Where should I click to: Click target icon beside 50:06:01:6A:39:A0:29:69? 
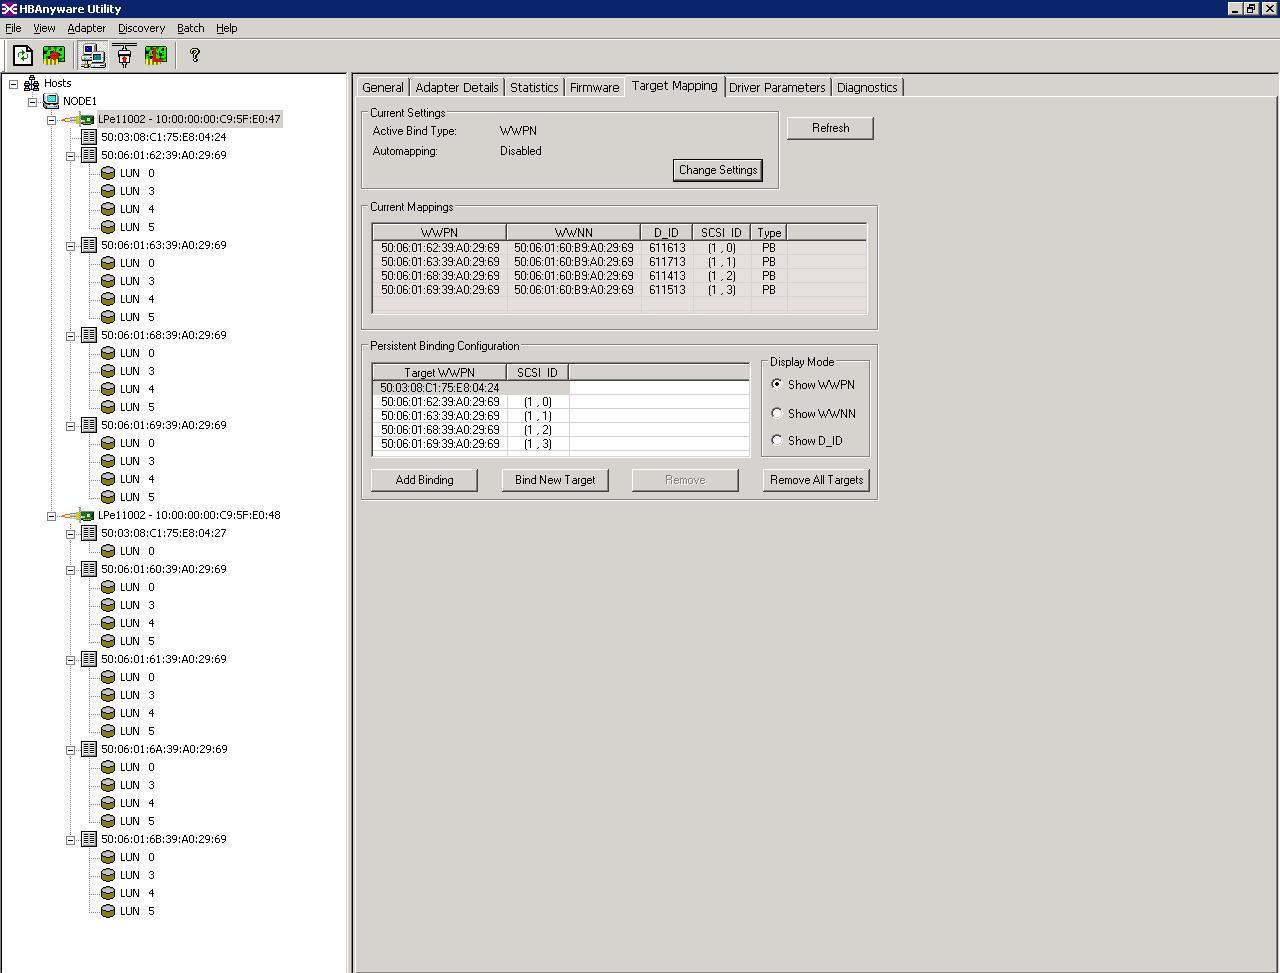[x=89, y=749]
